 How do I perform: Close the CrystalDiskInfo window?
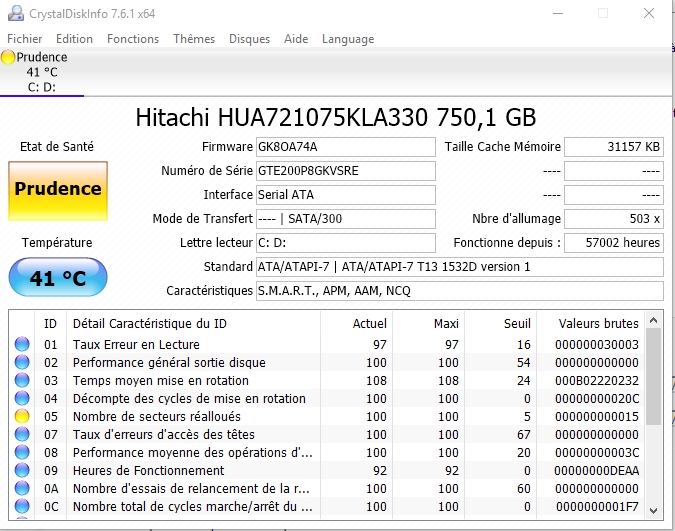(649, 13)
